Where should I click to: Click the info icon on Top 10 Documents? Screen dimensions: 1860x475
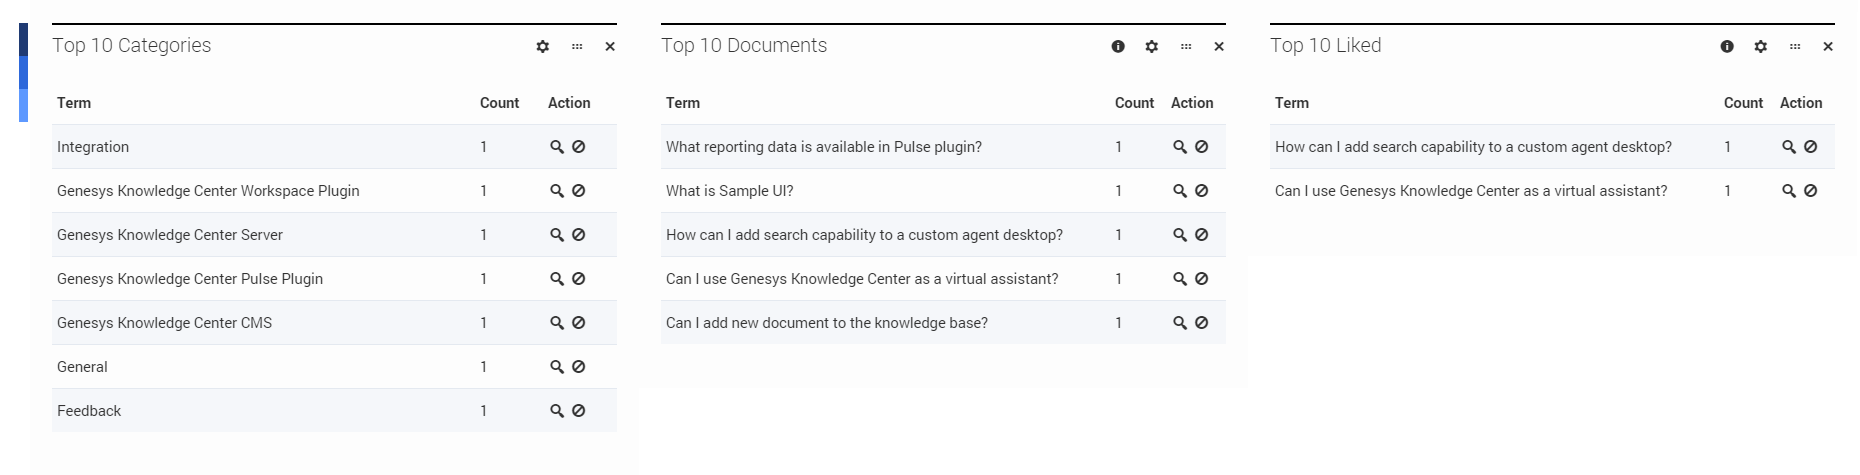click(1118, 46)
